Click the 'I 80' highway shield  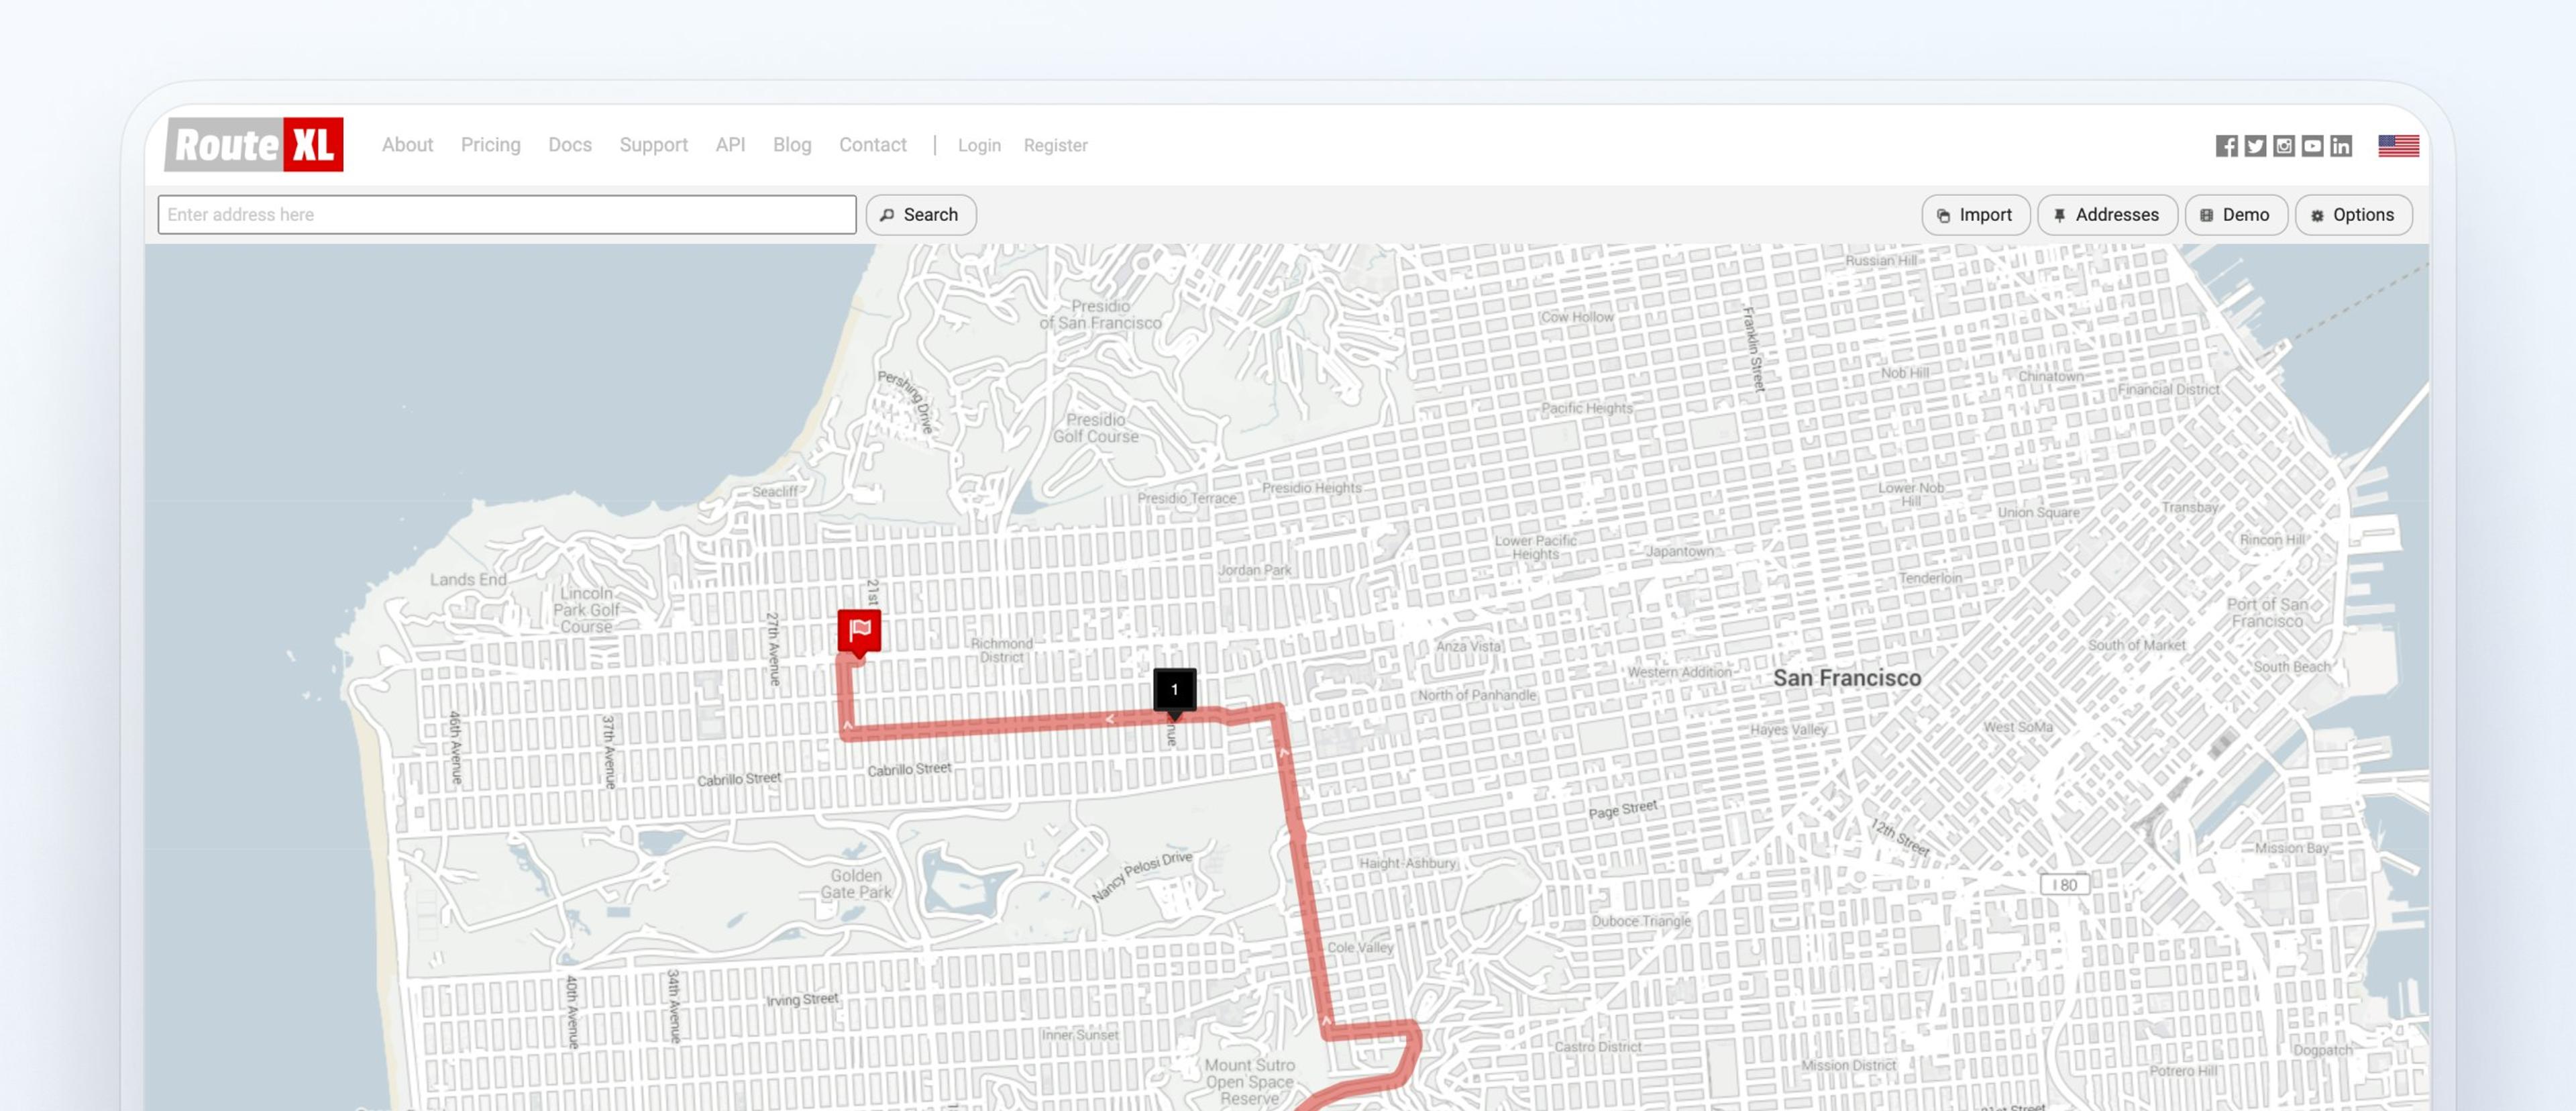click(2064, 885)
